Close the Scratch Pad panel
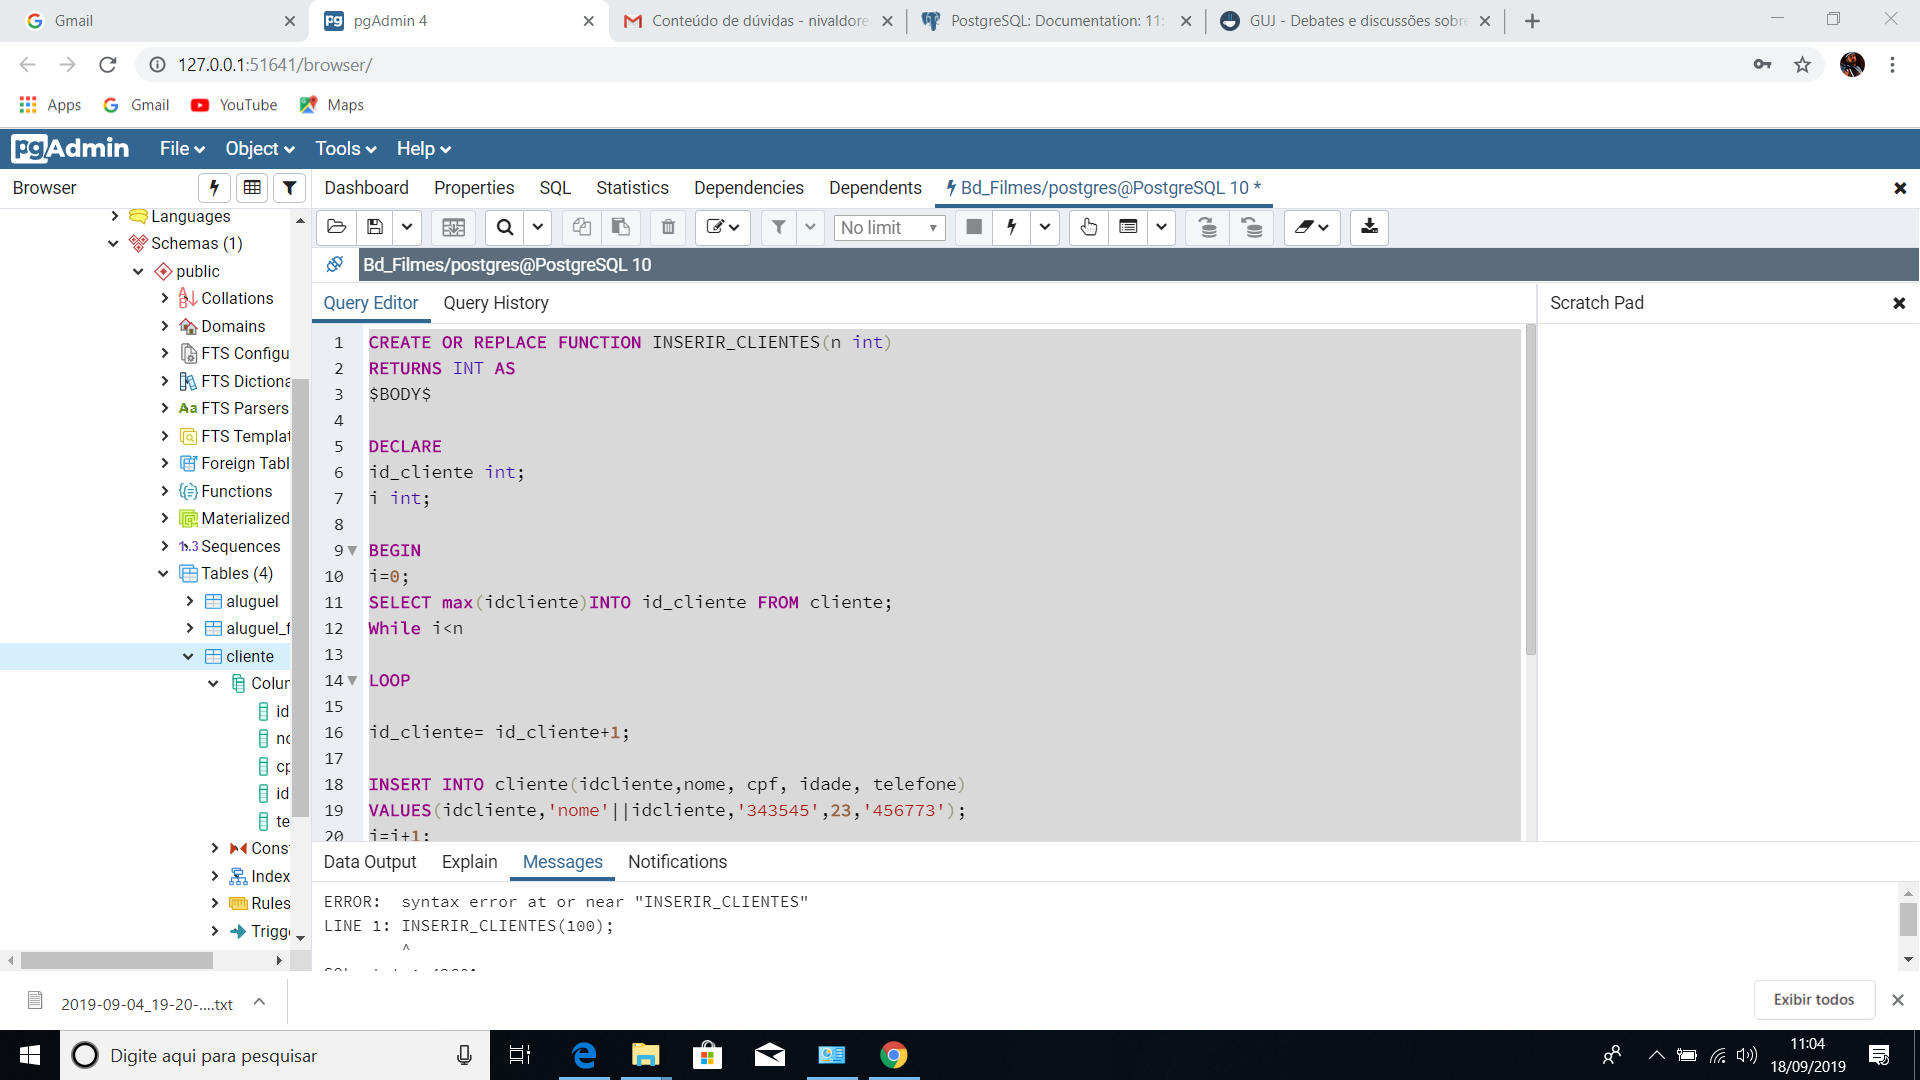The height and width of the screenshot is (1080, 1920). pos(1899,303)
